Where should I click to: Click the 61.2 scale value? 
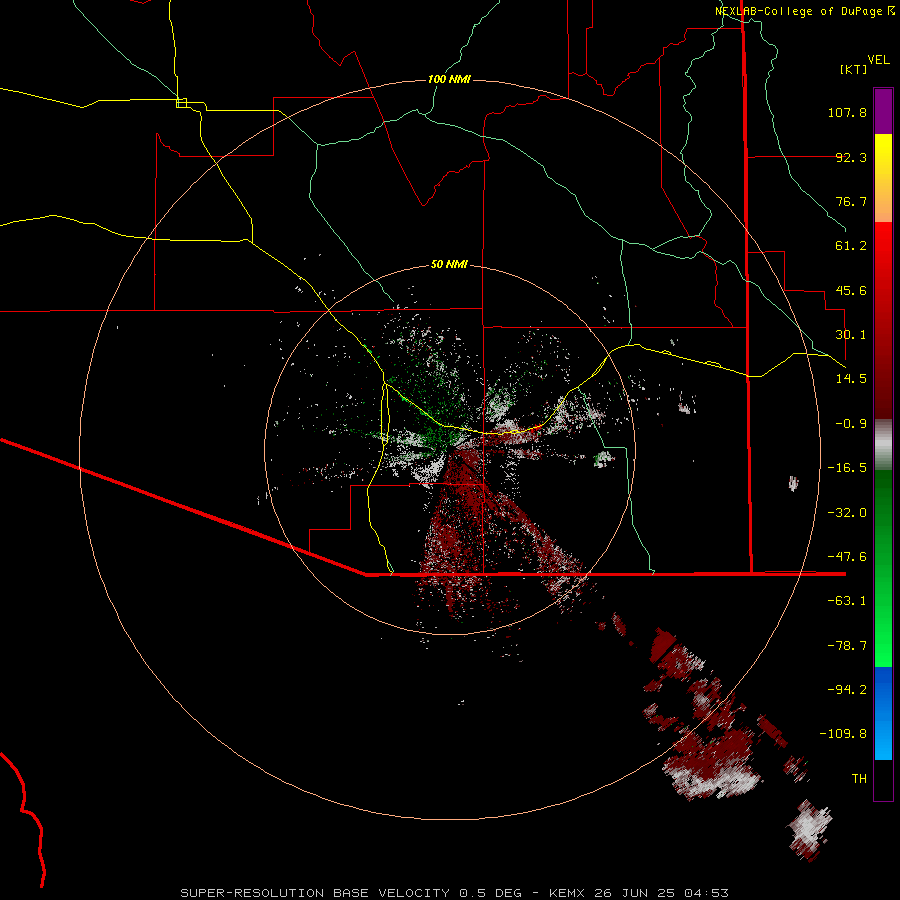tap(851, 246)
